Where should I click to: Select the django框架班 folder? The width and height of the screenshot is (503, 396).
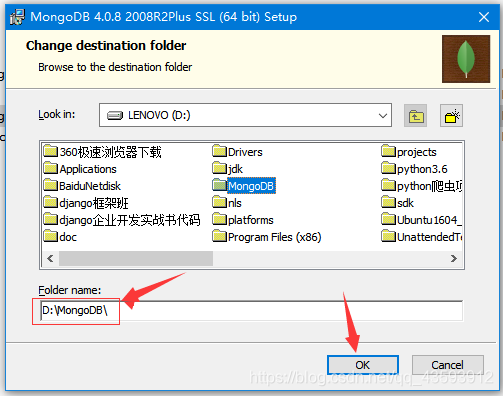tap(86, 203)
